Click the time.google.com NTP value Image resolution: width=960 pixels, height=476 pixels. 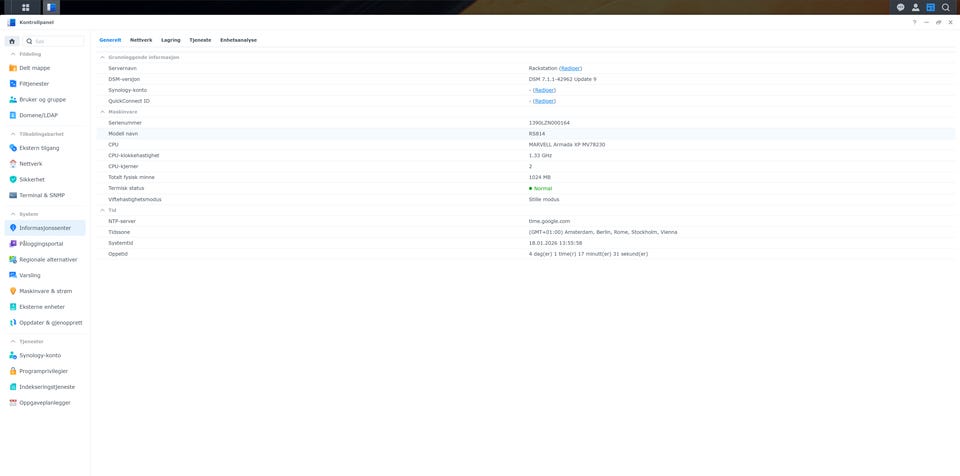tap(549, 221)
